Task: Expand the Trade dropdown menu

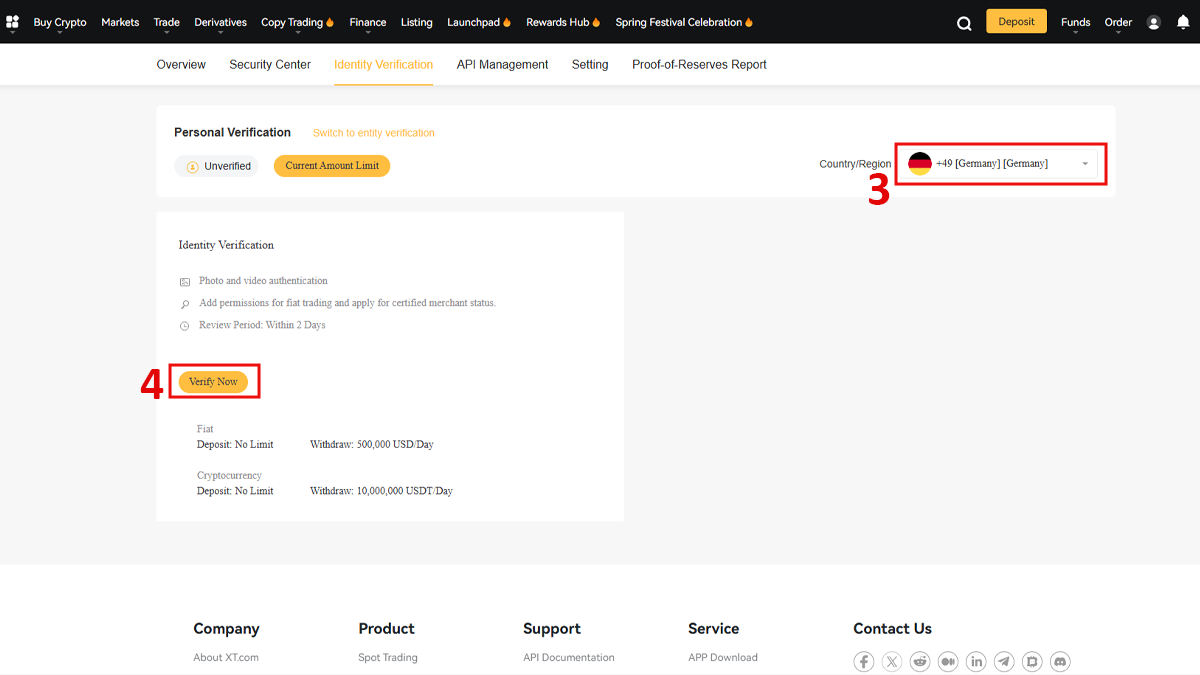Action: click(x=167, y=23)
